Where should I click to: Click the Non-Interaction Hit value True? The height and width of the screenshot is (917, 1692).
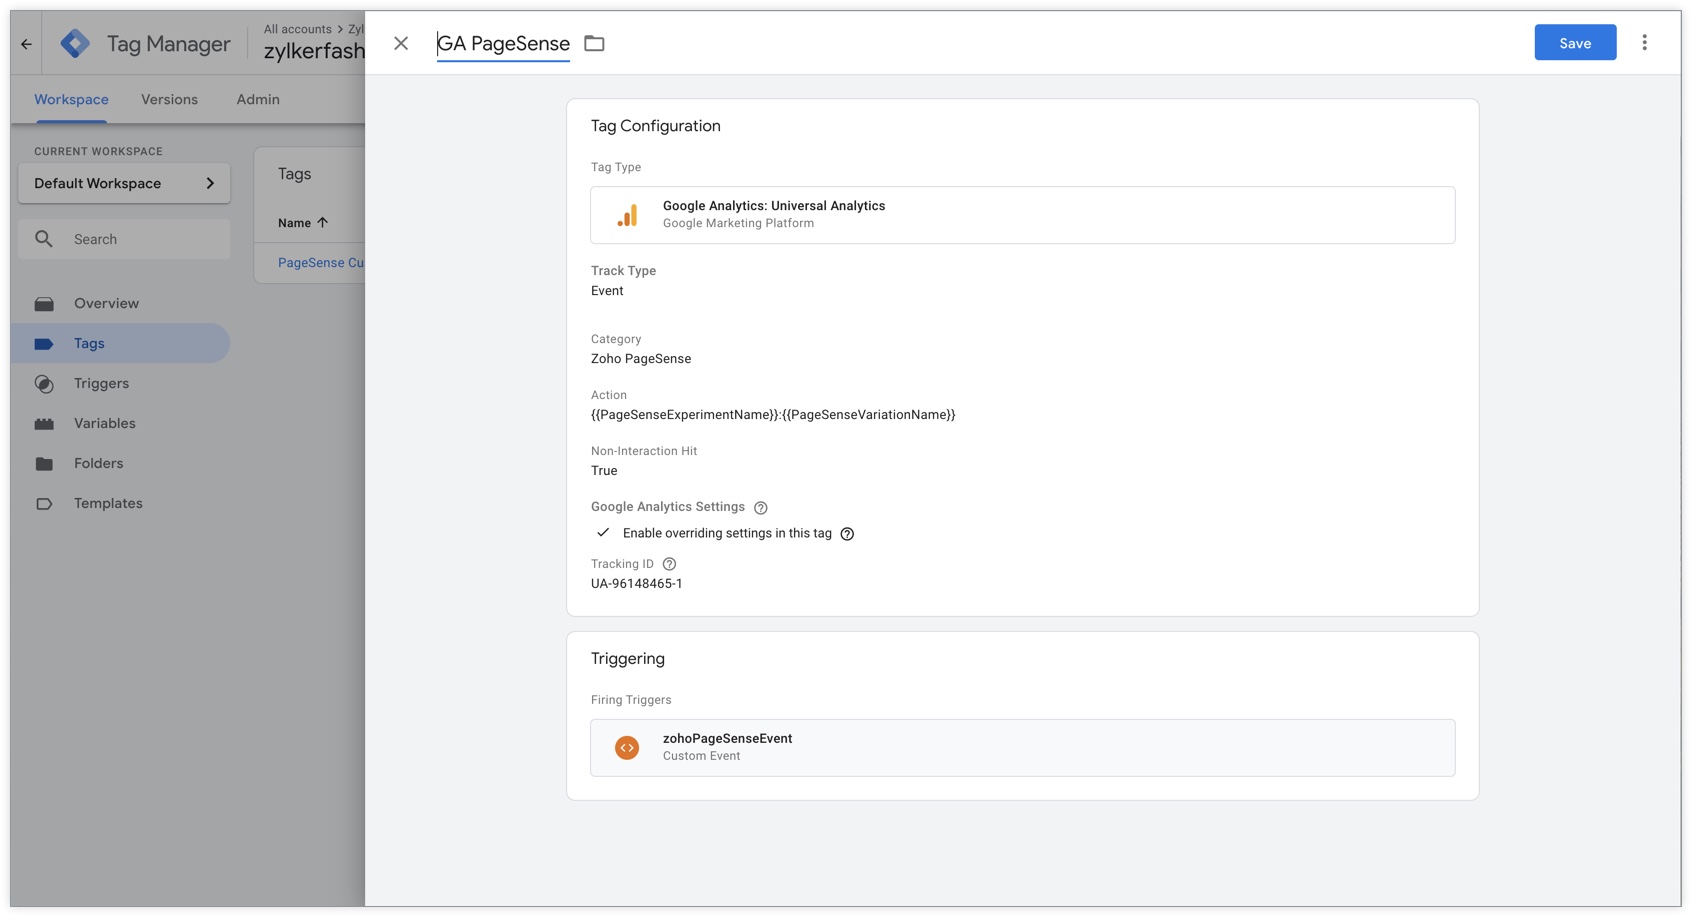point(604,471)
